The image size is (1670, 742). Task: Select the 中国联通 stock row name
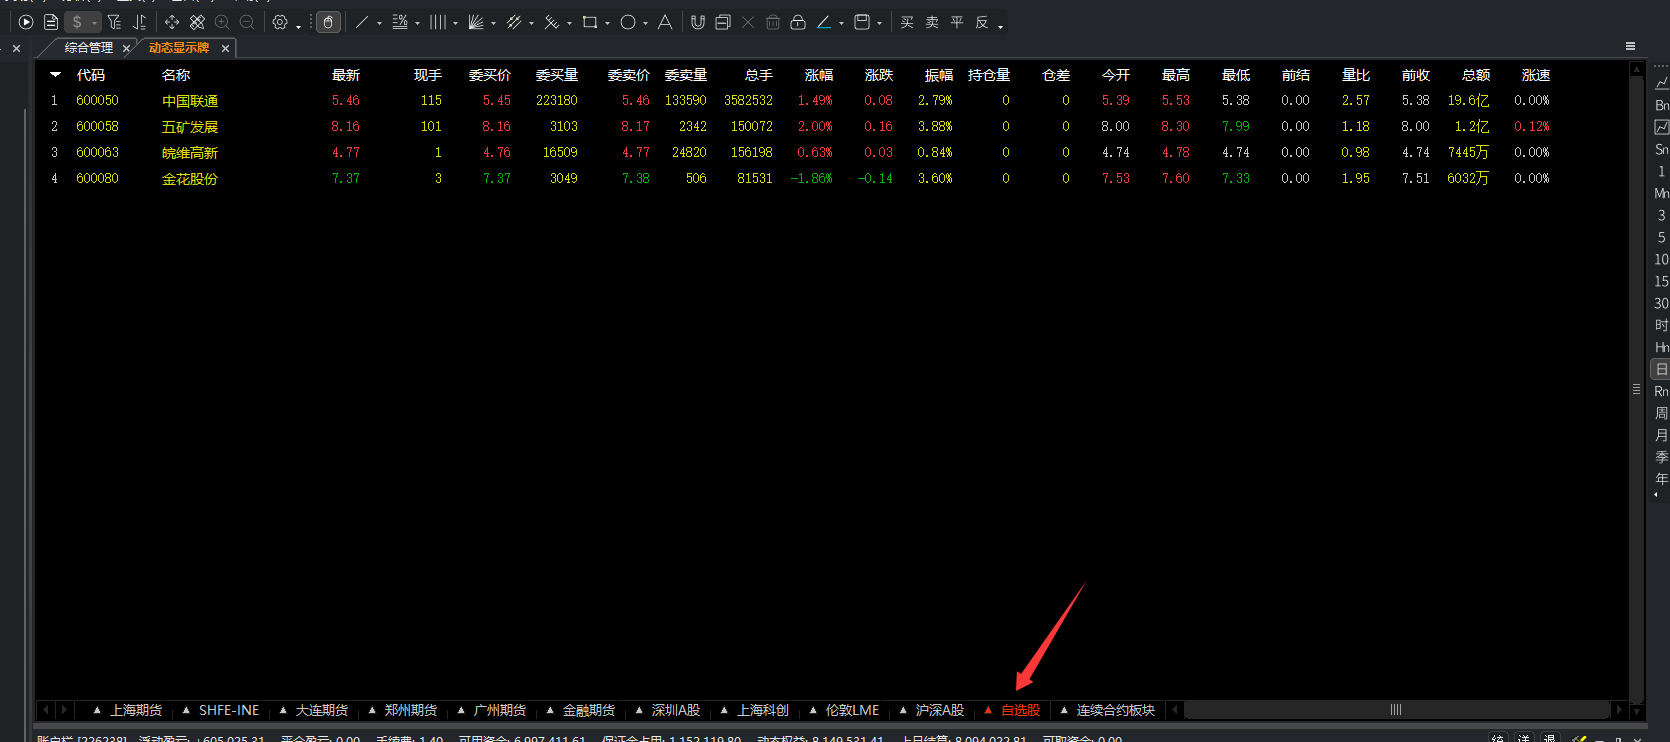click(190, 101)
